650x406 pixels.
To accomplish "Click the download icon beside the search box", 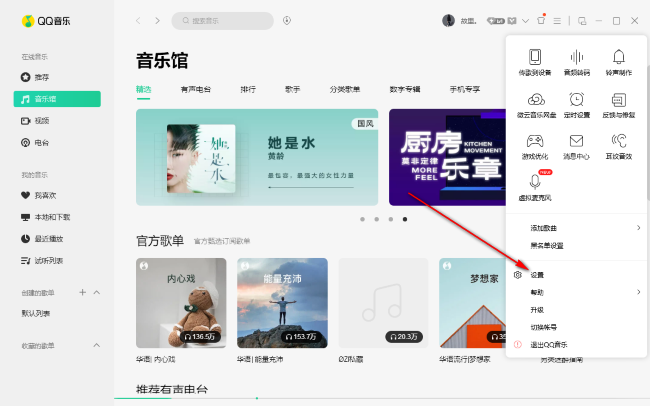I will [x=287, y=20].
